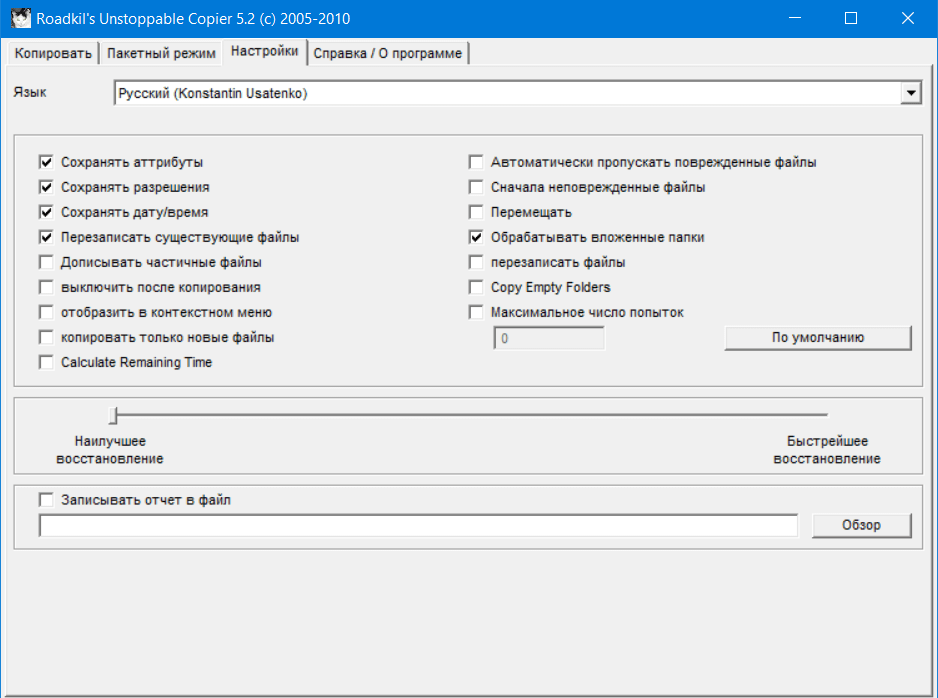Open the Справка / О программе tab
The image size is (938, 698).
pyautogui.click(x=388, y=53)
